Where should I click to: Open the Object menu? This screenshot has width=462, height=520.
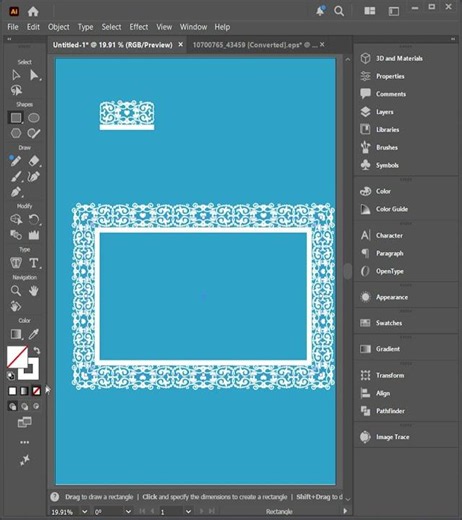tap(59, 27)
